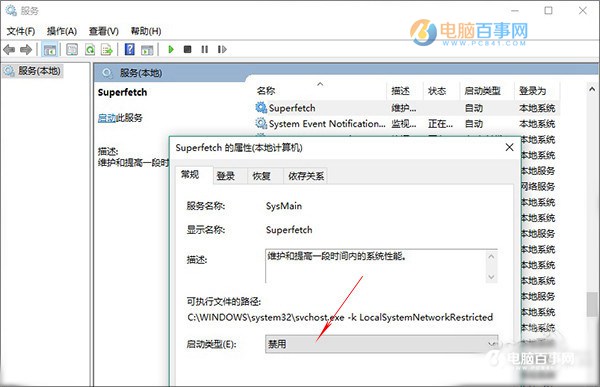
Task: Click the Back arrow in the toolbar
Action: pos(9,49)
